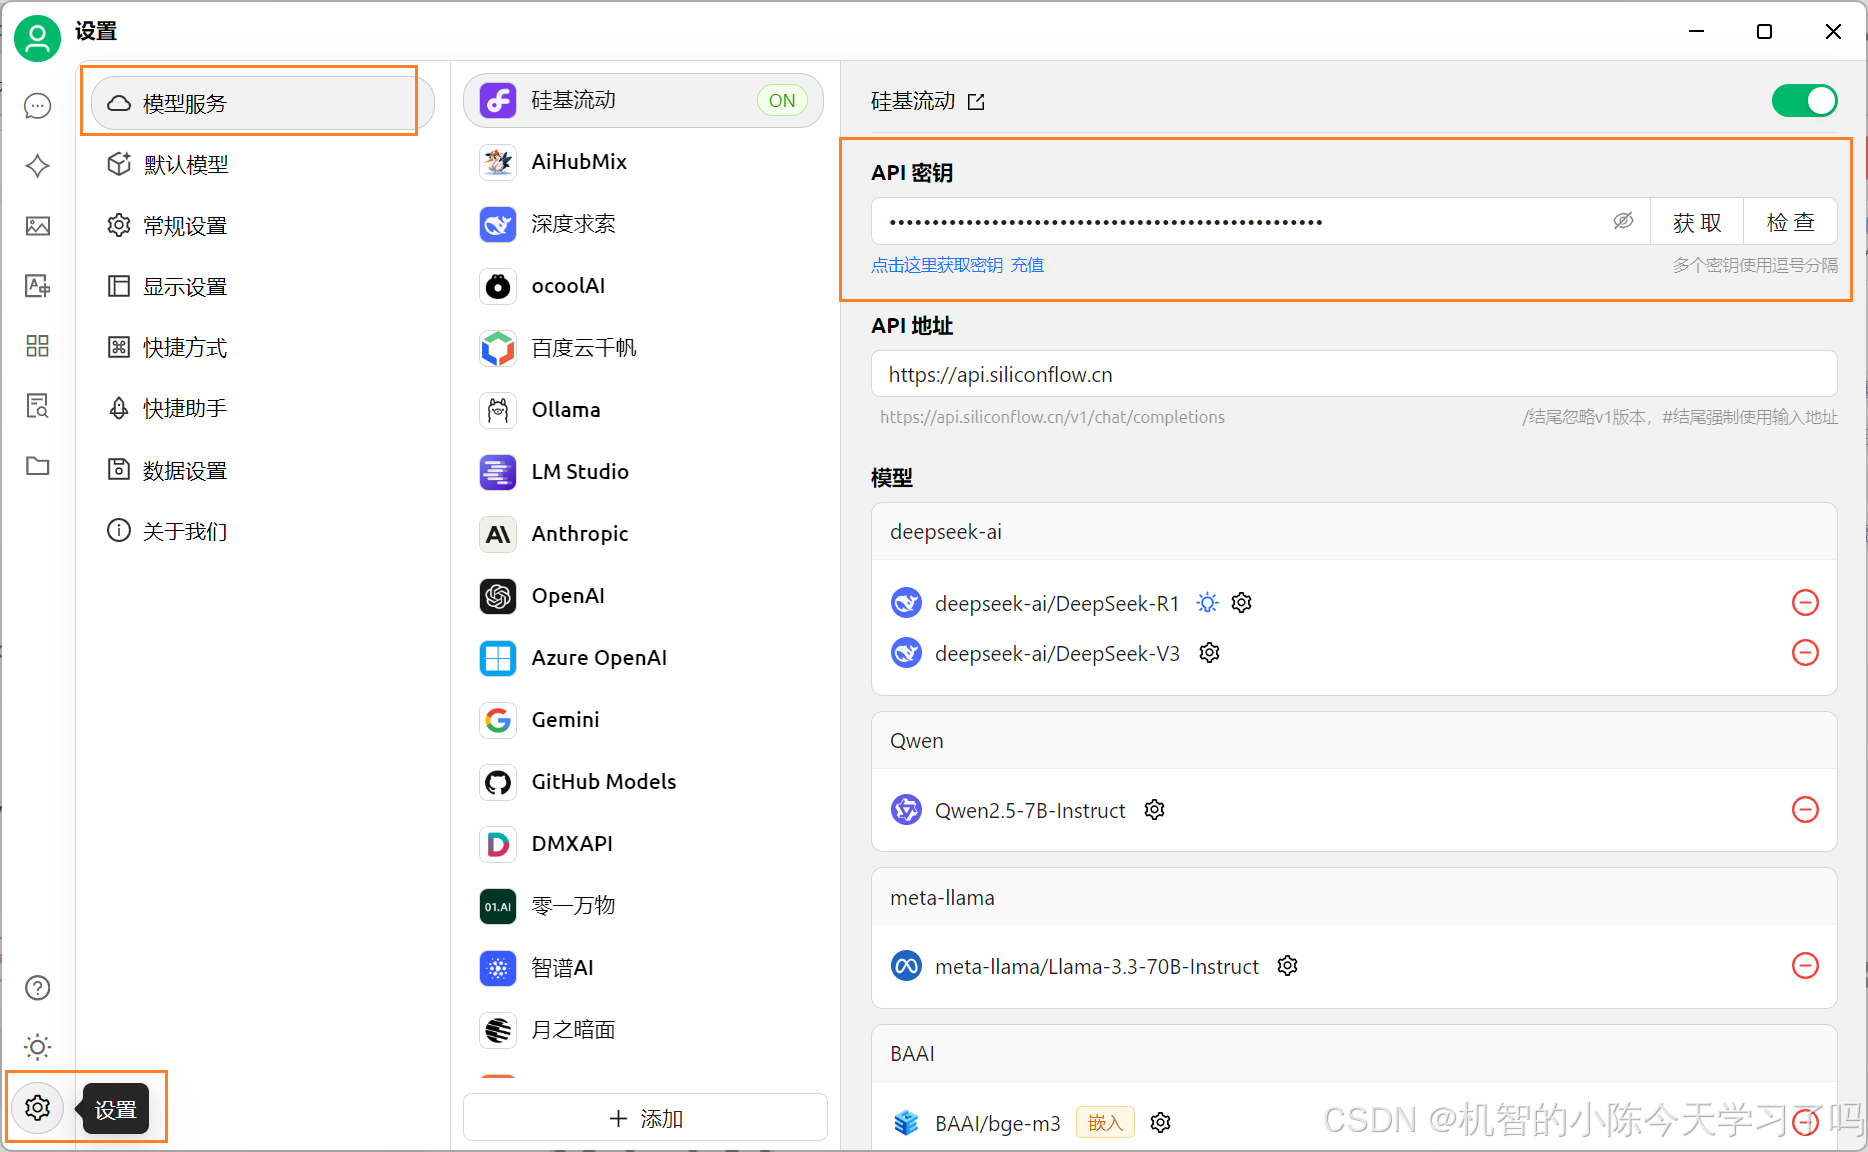Select the 百度云千帆 provider
Screen dimensions: 1868x1152
tap(643, 348)
